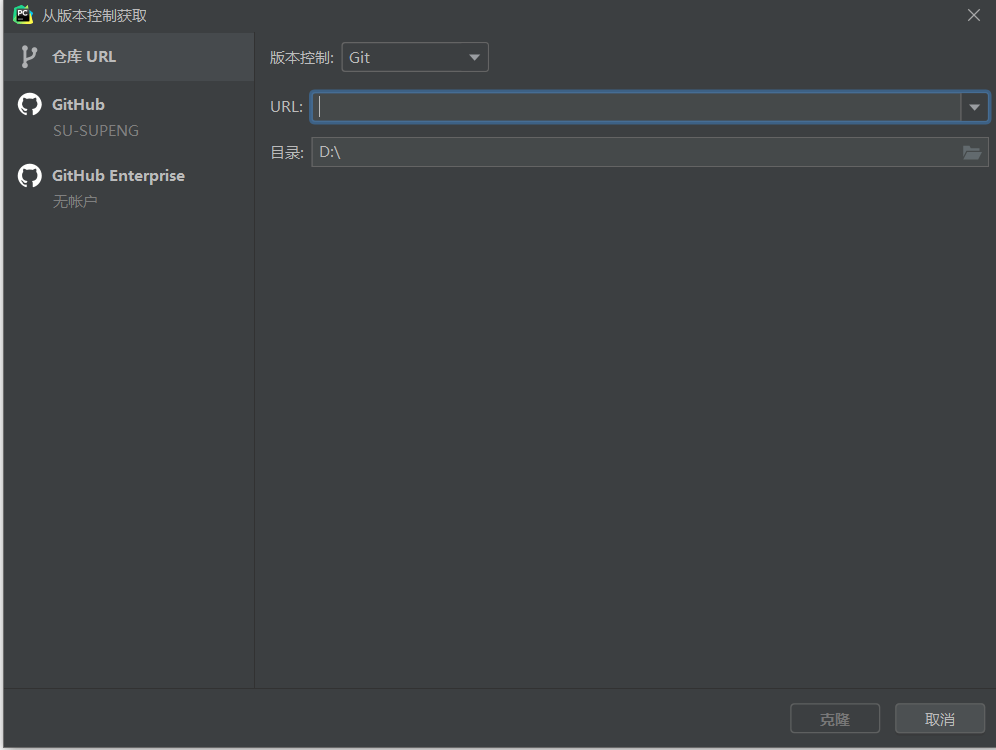996x750 pixels.
Task: Browse for directory using the folder icon
Action: (972, 152)
